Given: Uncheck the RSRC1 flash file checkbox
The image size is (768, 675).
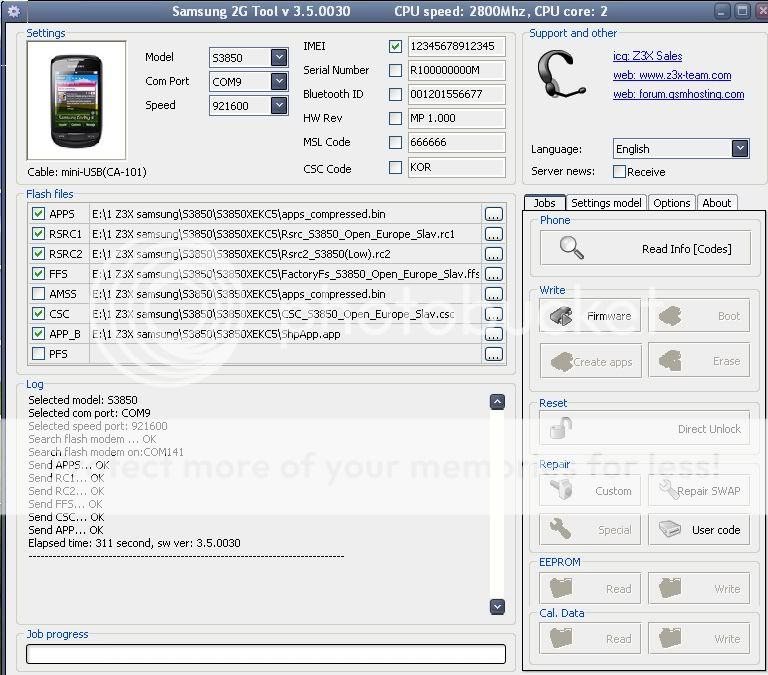Looking at the screenshot, I should (38, 234).
